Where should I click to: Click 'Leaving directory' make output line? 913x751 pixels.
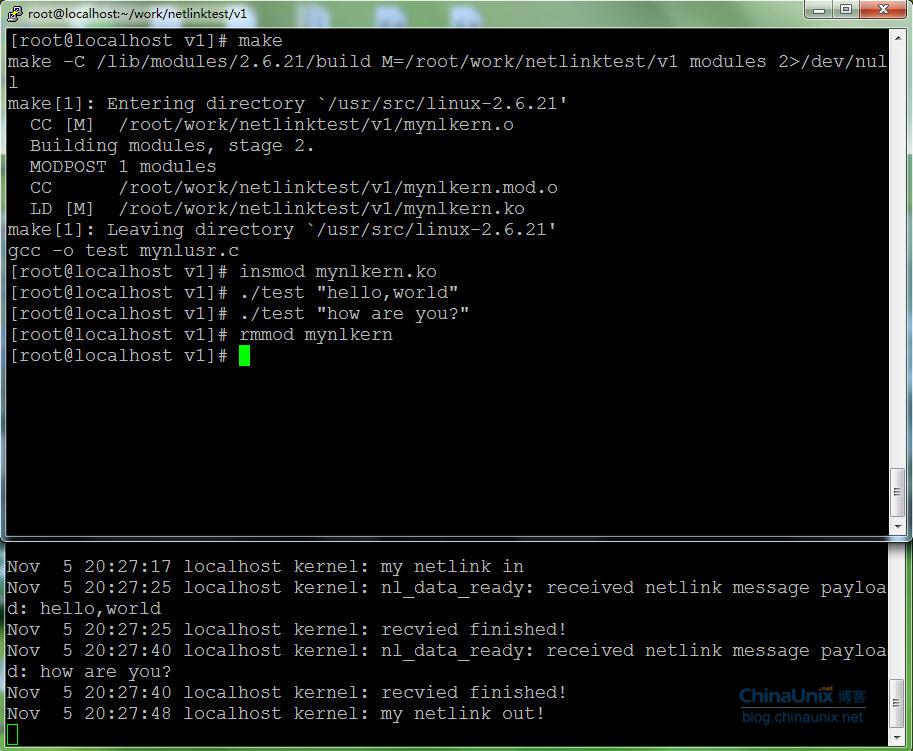pyautogui.click(x=282, y=229)
